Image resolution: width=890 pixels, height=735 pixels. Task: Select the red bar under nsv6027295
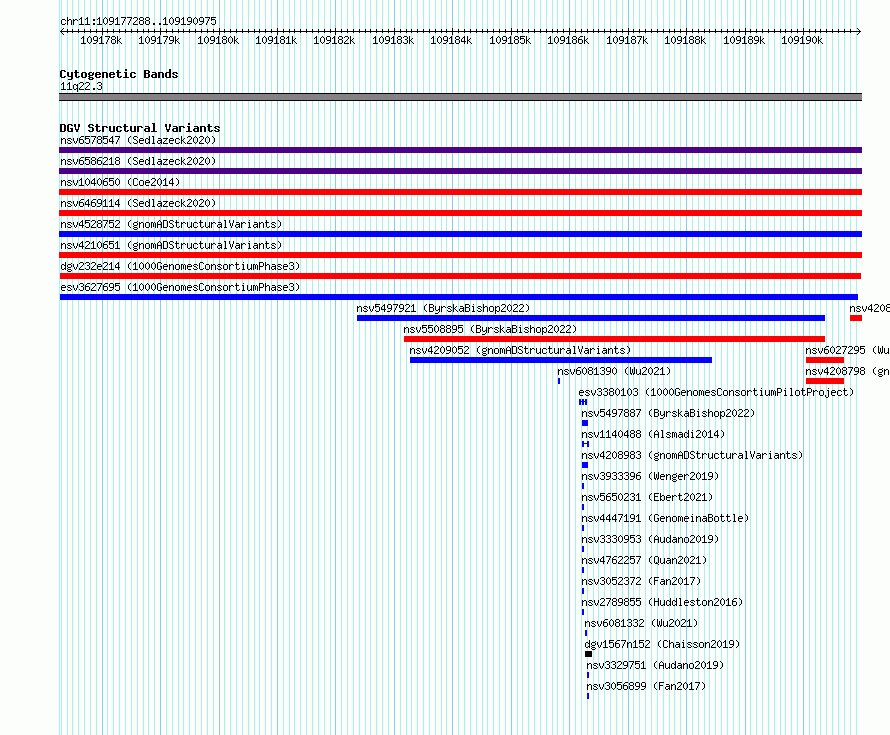(x=825, y=360)
